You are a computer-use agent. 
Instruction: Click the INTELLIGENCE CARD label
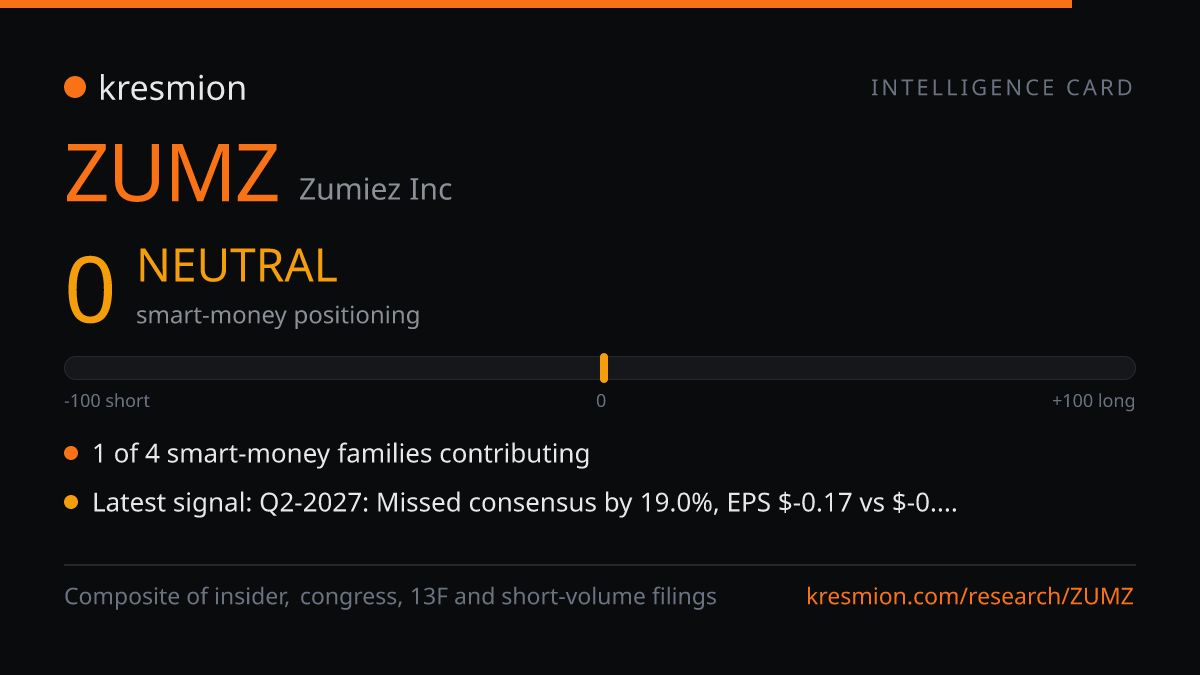1002,88
